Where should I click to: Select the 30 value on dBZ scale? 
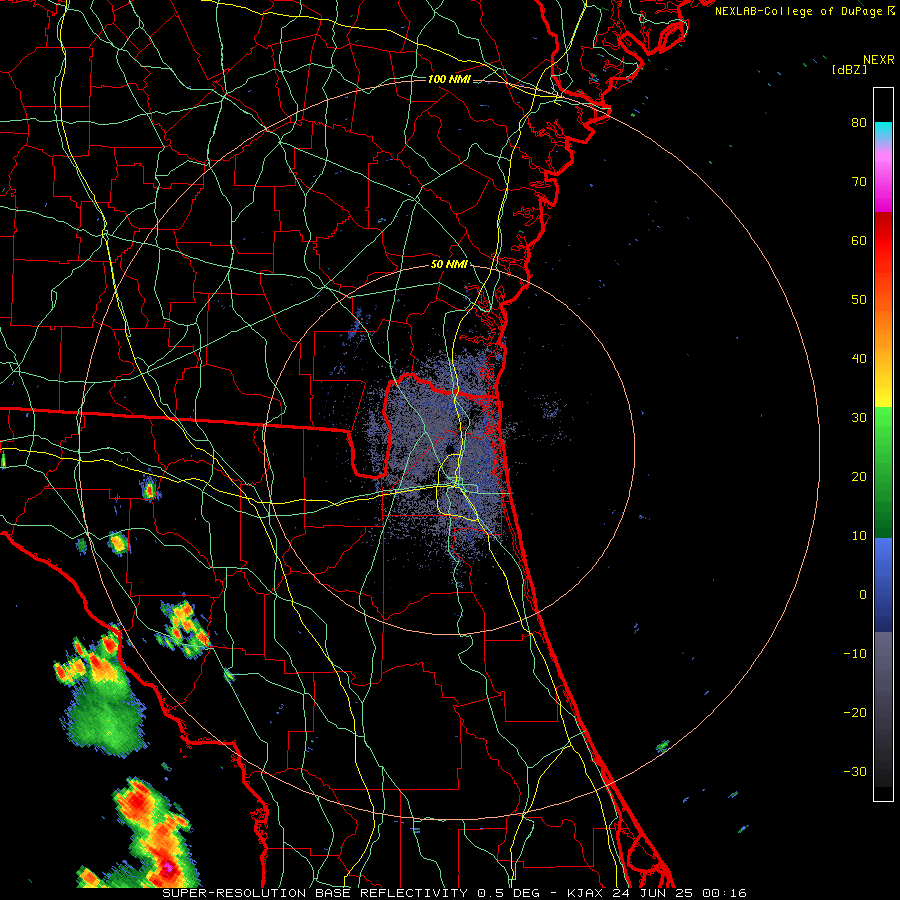tap(859, 417)
